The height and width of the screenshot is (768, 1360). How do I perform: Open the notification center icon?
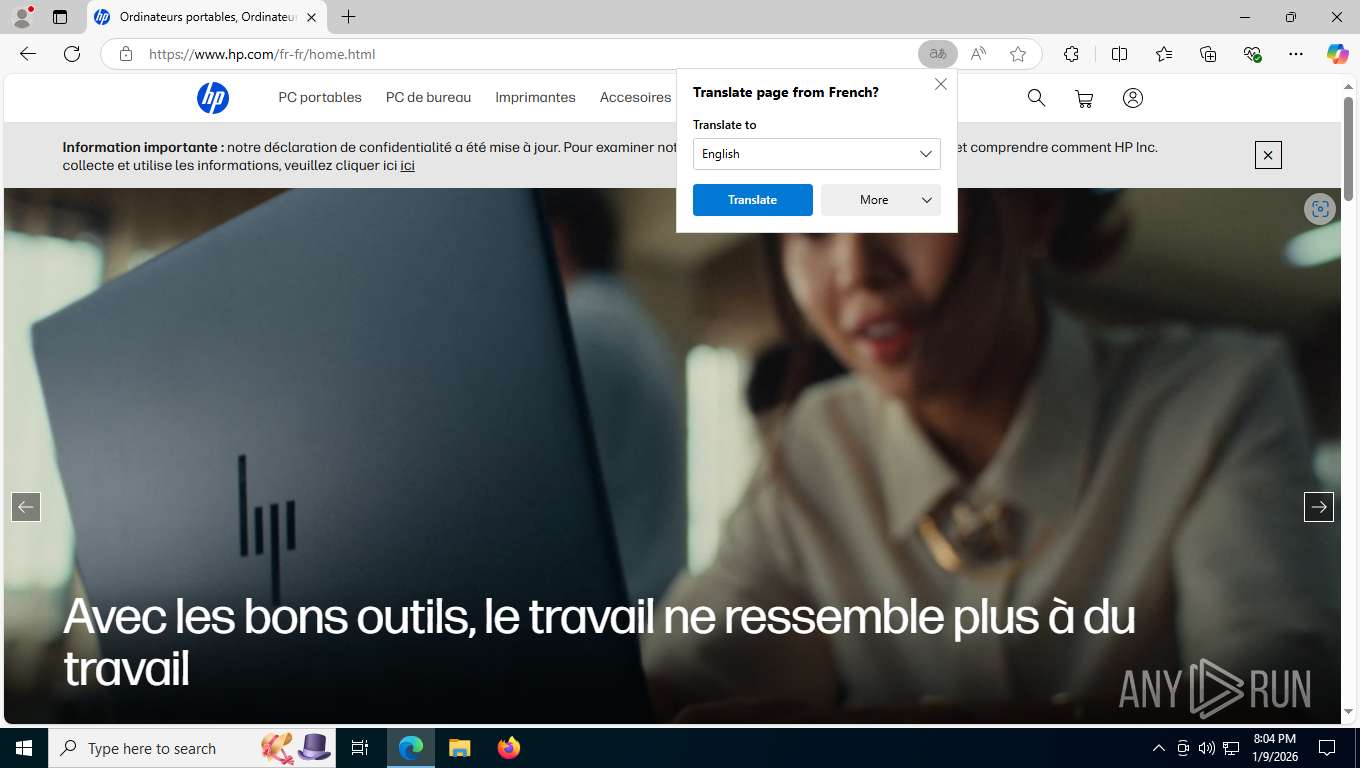pyautogui.click(x=1327, y=748)
